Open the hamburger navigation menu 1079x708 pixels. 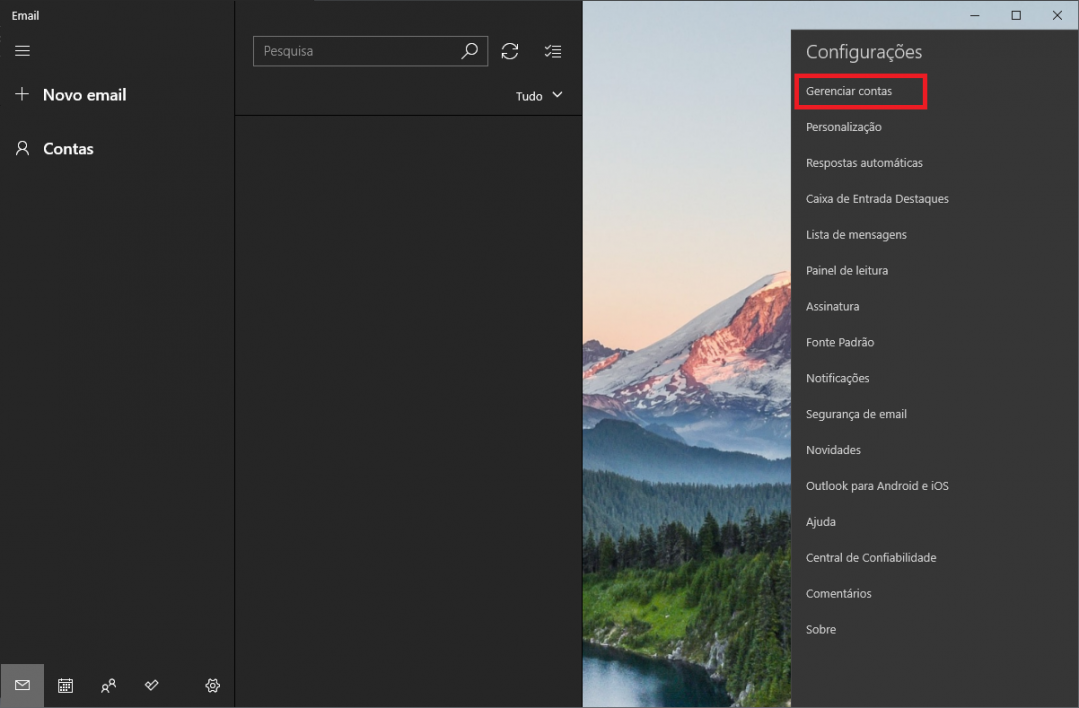point(22,51)
